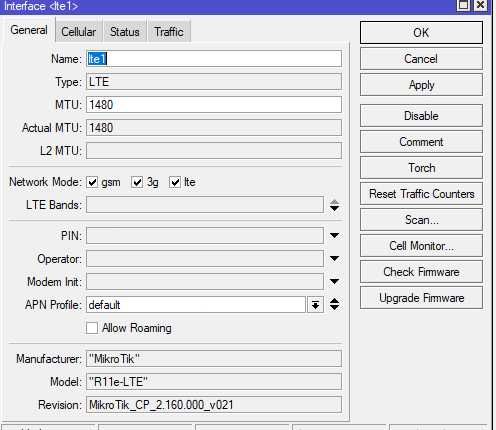The image size is (496, 430).
Task: Expand the PIN field arrow
Action: point(334,236)
